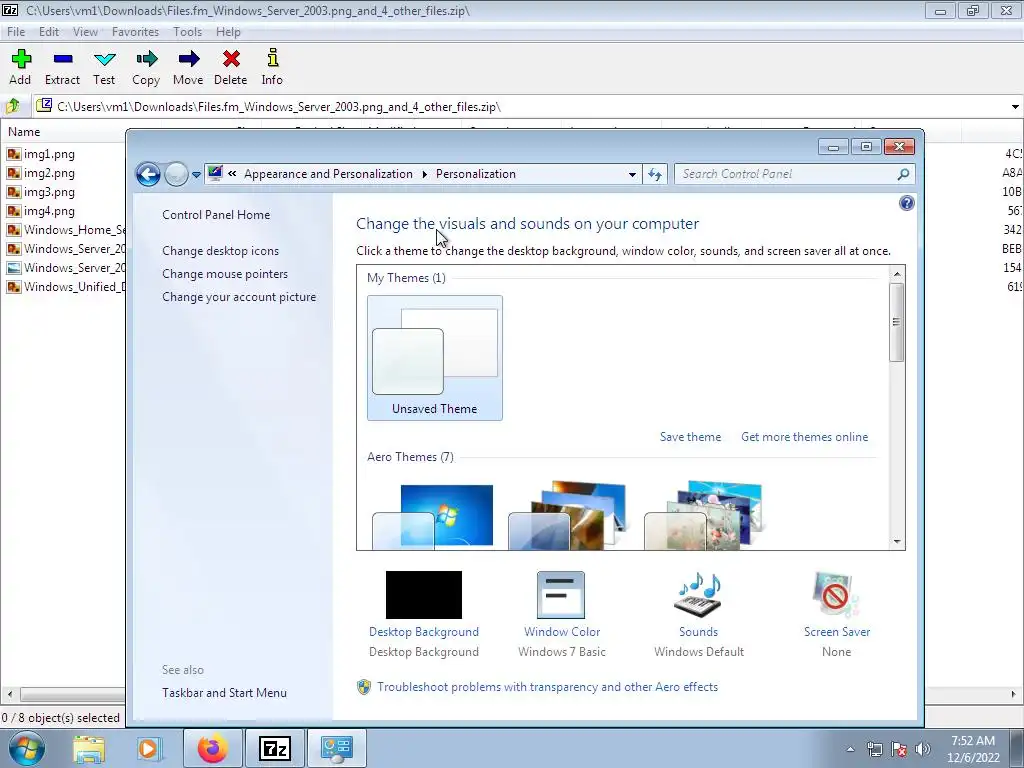Open Desktop Background black preview icon
Image resolution: width=1024 pixels, height=768 pixels.
[x=424, y=595]
